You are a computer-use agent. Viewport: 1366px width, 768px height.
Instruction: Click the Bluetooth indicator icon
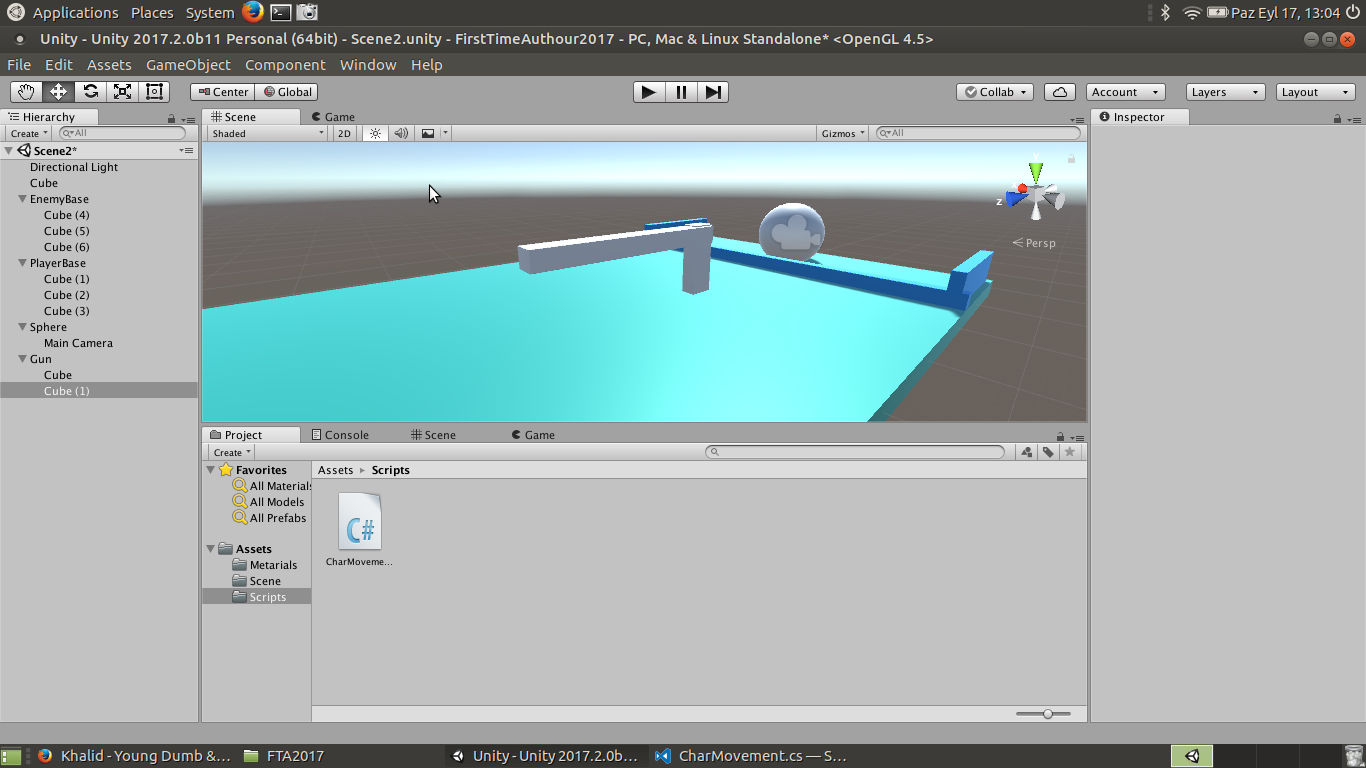1165,12
